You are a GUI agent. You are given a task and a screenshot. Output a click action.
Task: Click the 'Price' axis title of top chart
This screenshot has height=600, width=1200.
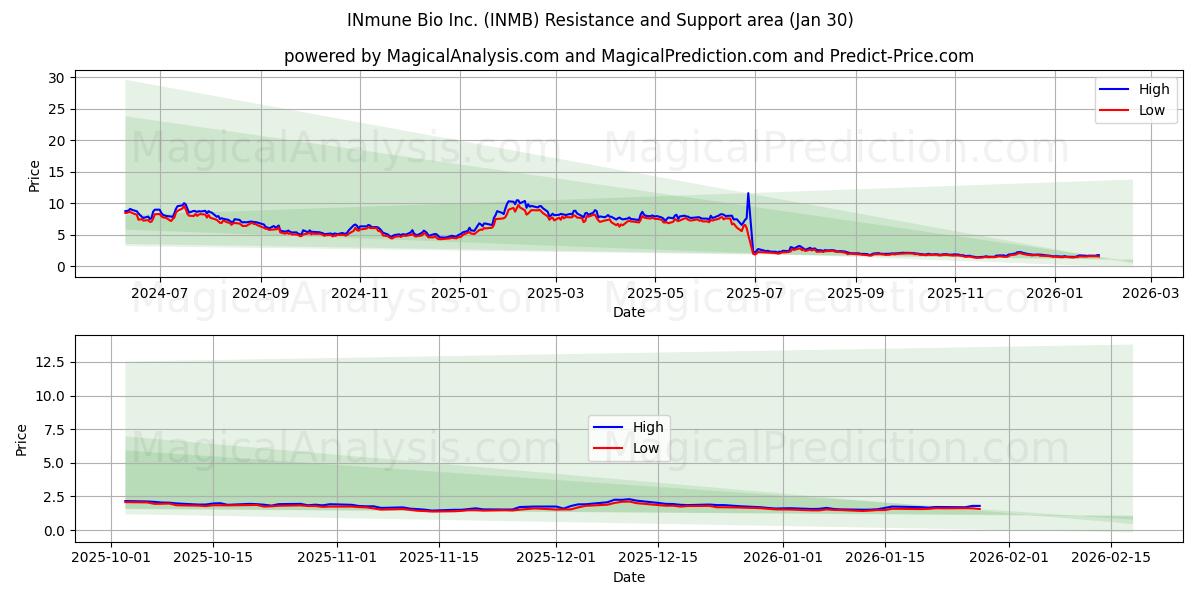point(35,176)
